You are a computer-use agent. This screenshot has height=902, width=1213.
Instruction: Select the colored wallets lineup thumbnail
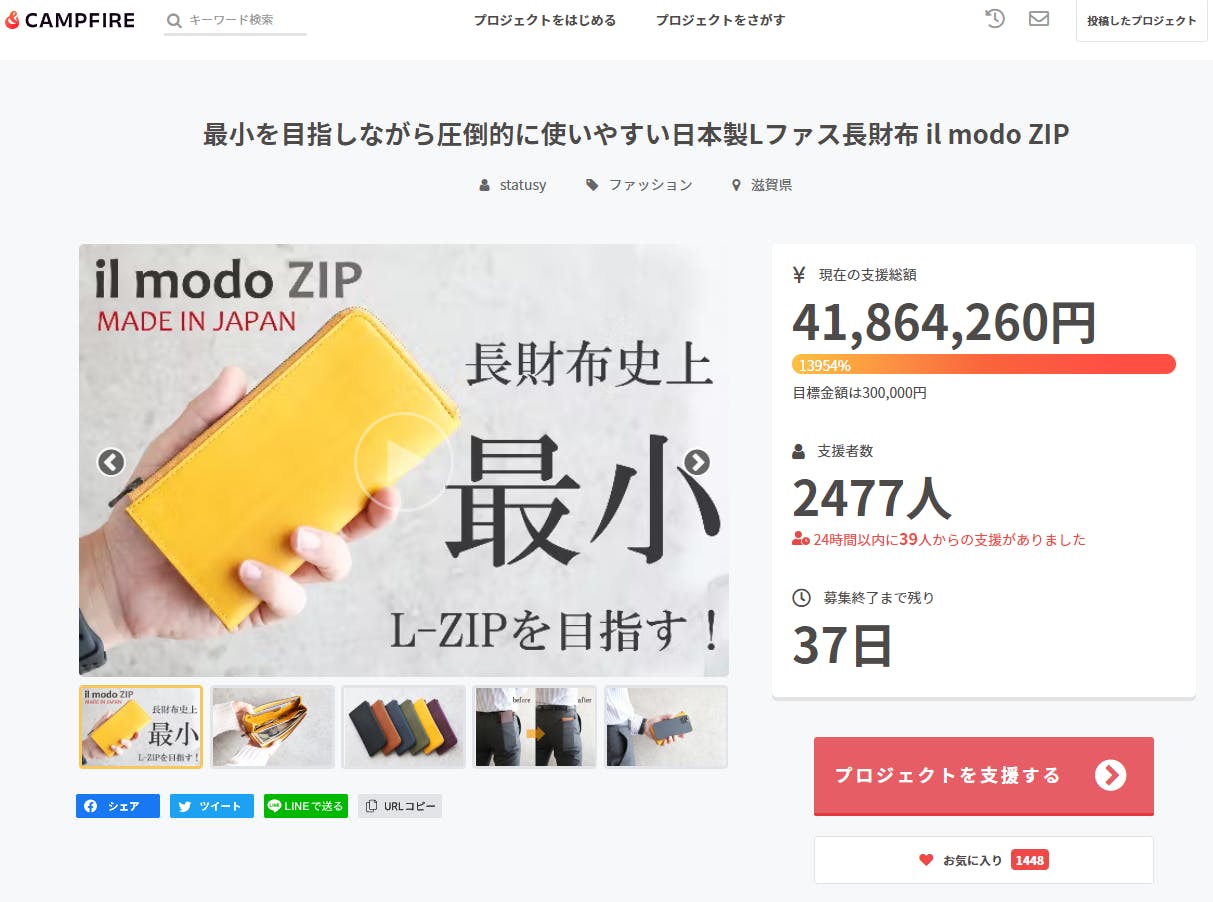(404, 727)
